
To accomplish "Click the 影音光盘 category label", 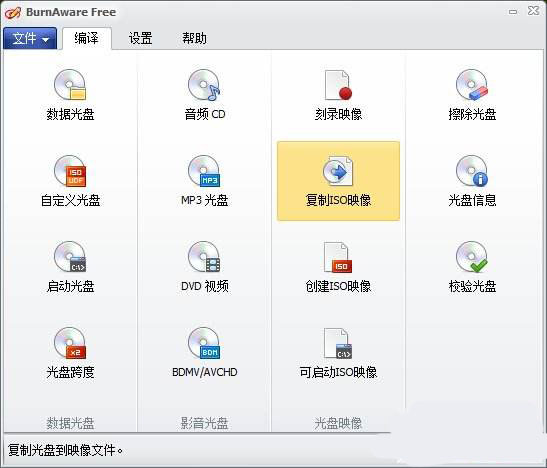I will (204, 423).
